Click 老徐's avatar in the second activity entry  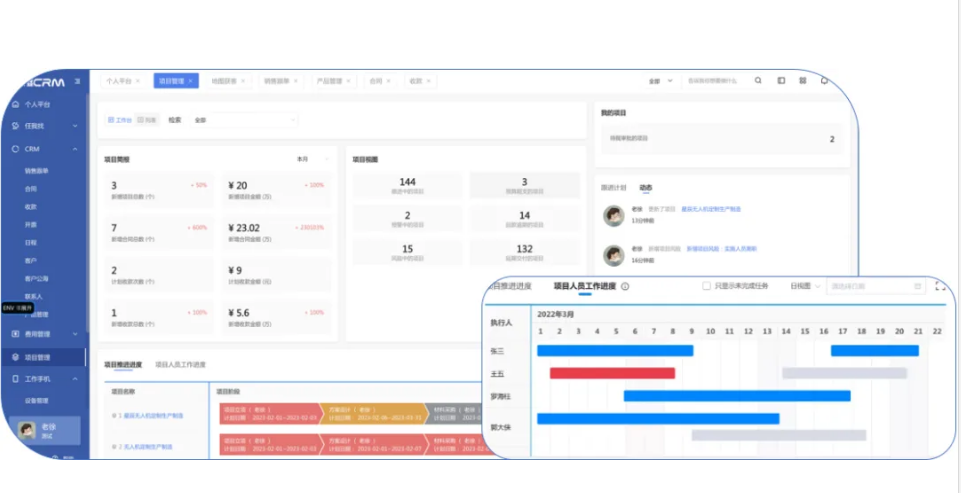pyautogui.click(x=613, y=255)
